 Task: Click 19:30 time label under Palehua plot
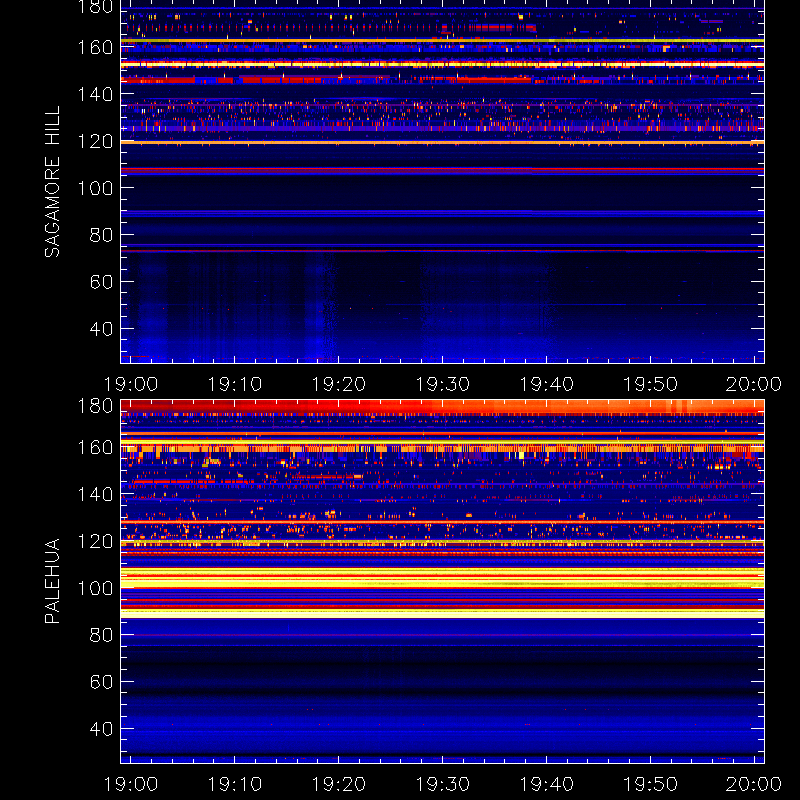click(x=442, y=784)
